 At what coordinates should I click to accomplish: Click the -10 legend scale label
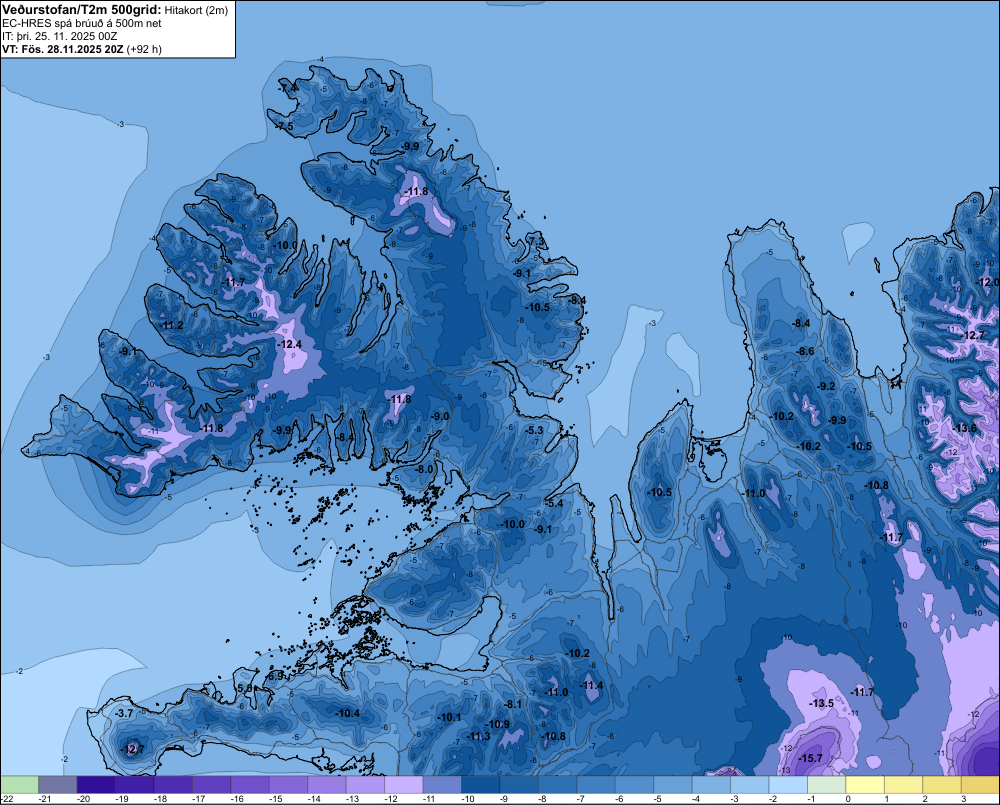[x=467, y=799]
